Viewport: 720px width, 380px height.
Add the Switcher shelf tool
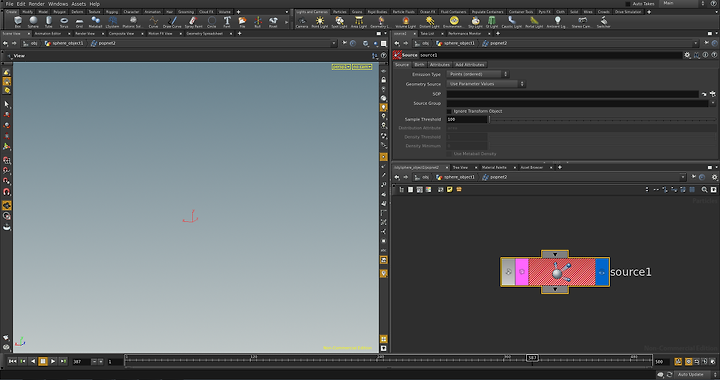tap(603, 22)
